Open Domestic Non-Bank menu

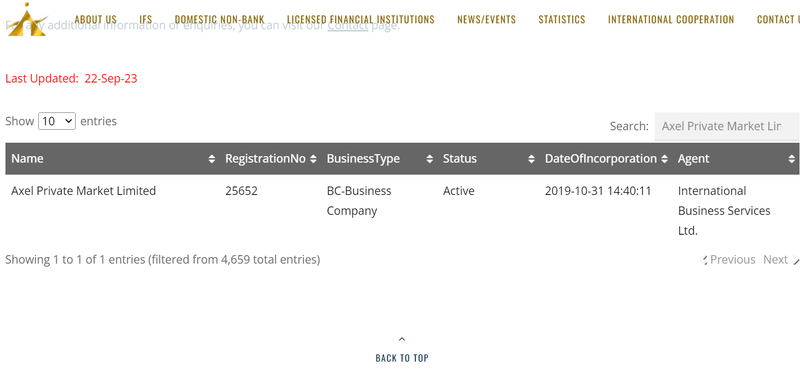tap(219, 19)
